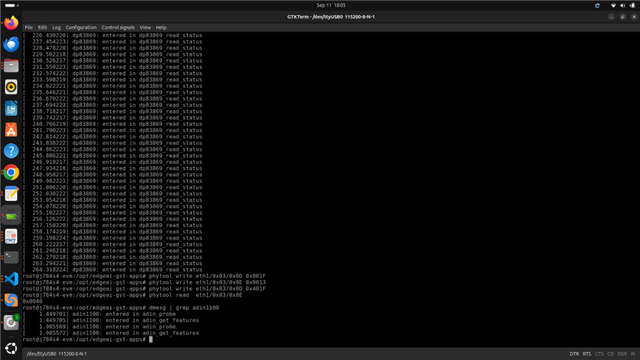This screenshot has width=640, height=360.
Task: Open the volume indicator in top bar
Action: [622, 5]
